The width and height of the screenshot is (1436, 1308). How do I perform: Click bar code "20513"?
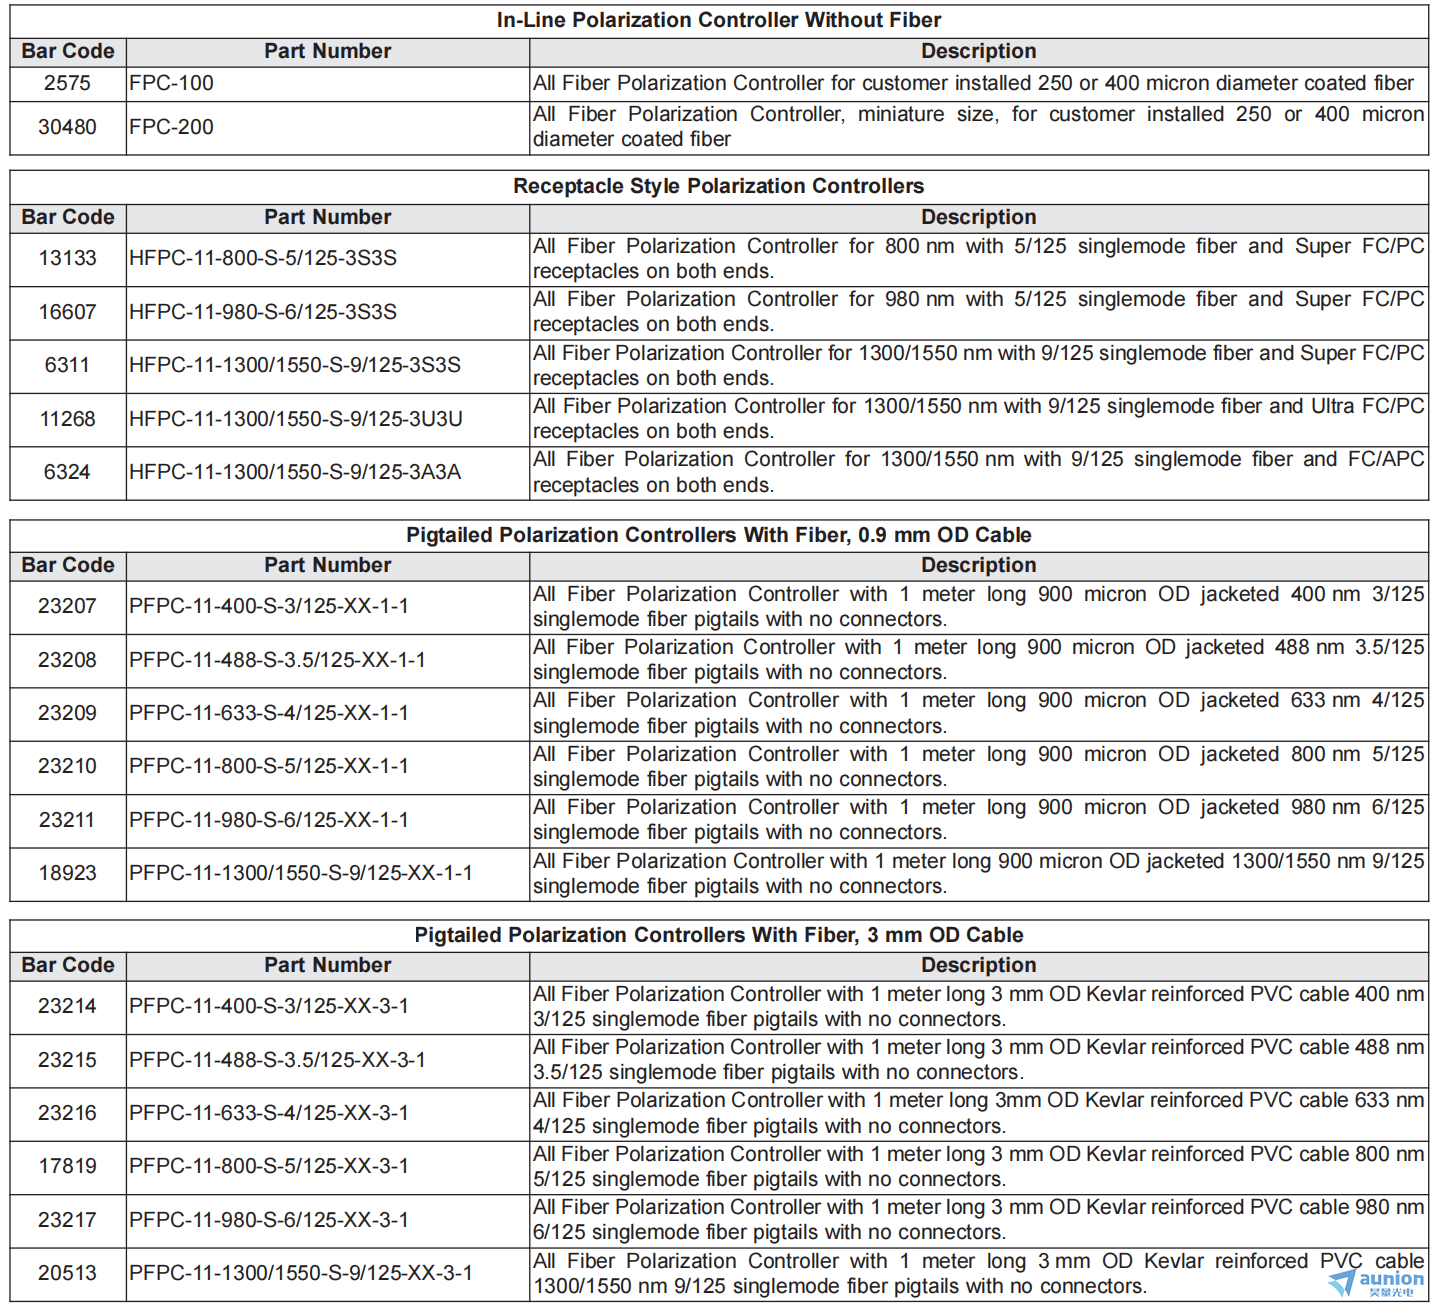(67, 1273)
